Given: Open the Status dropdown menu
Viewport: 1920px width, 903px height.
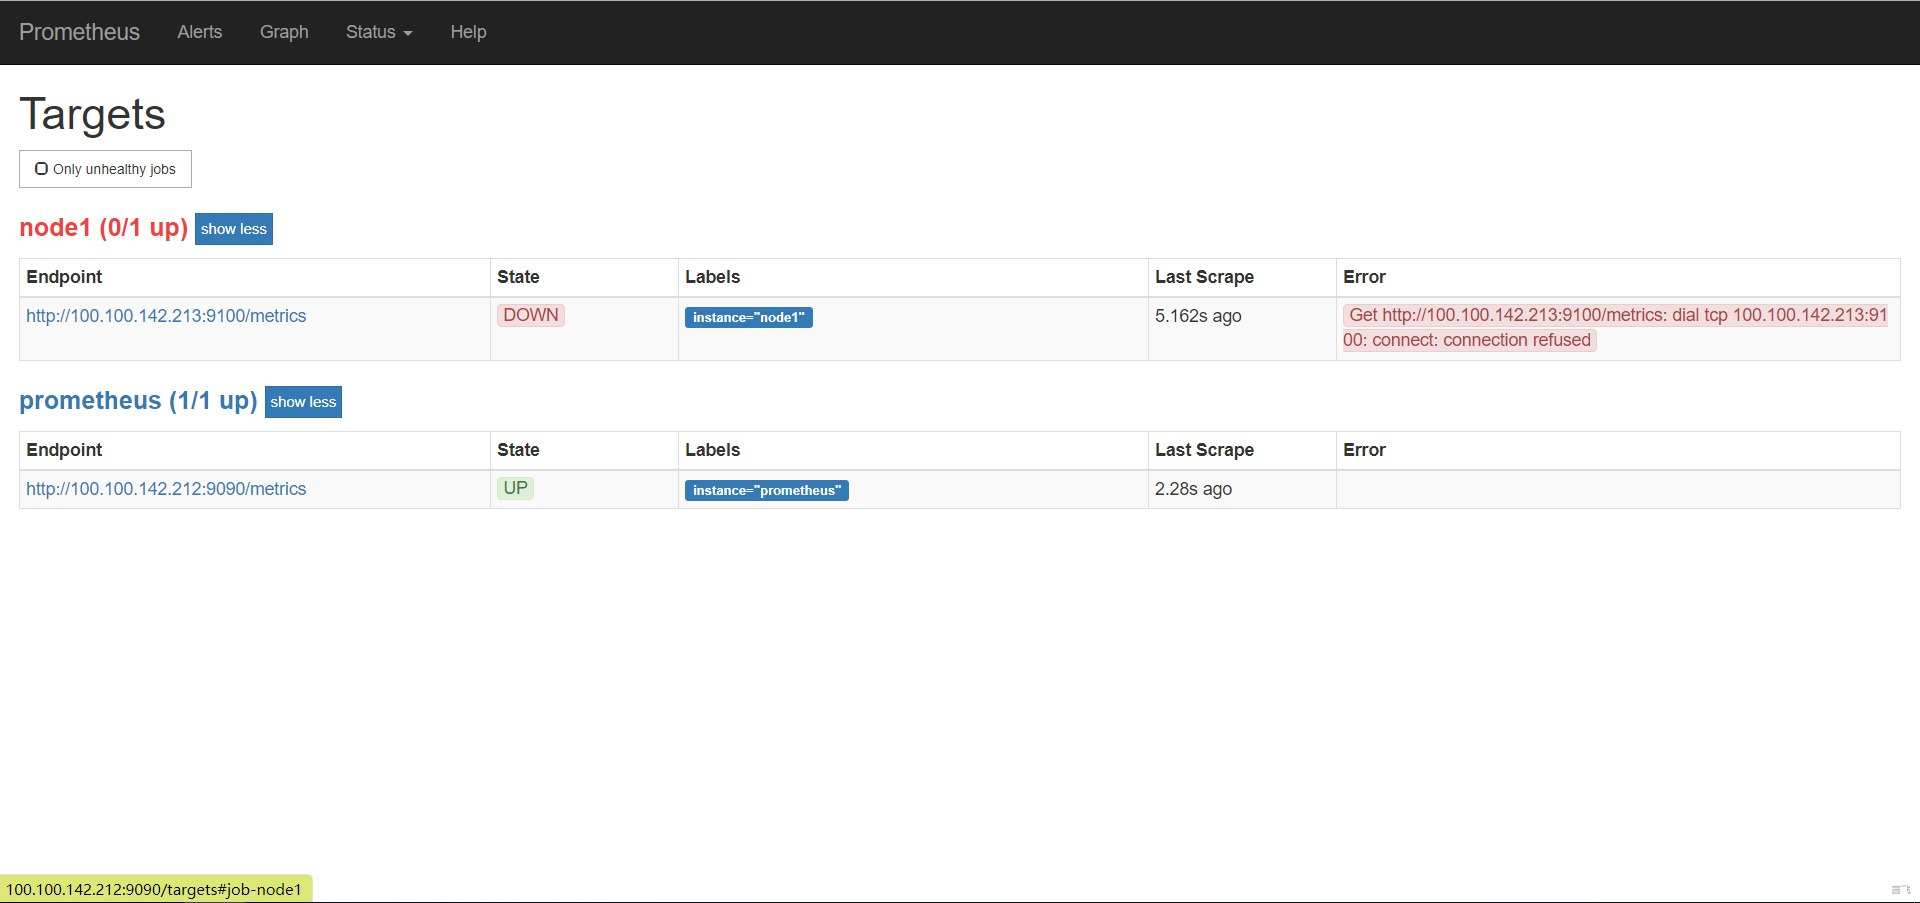Looking at the screenshot, I should 379,32.
